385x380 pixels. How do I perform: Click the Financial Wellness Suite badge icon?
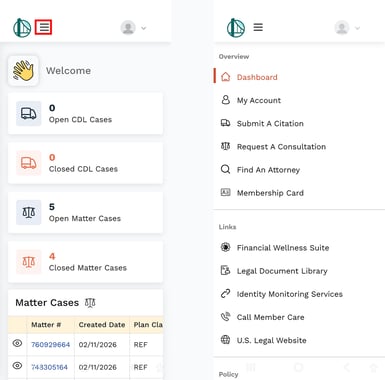pos(226,247)
